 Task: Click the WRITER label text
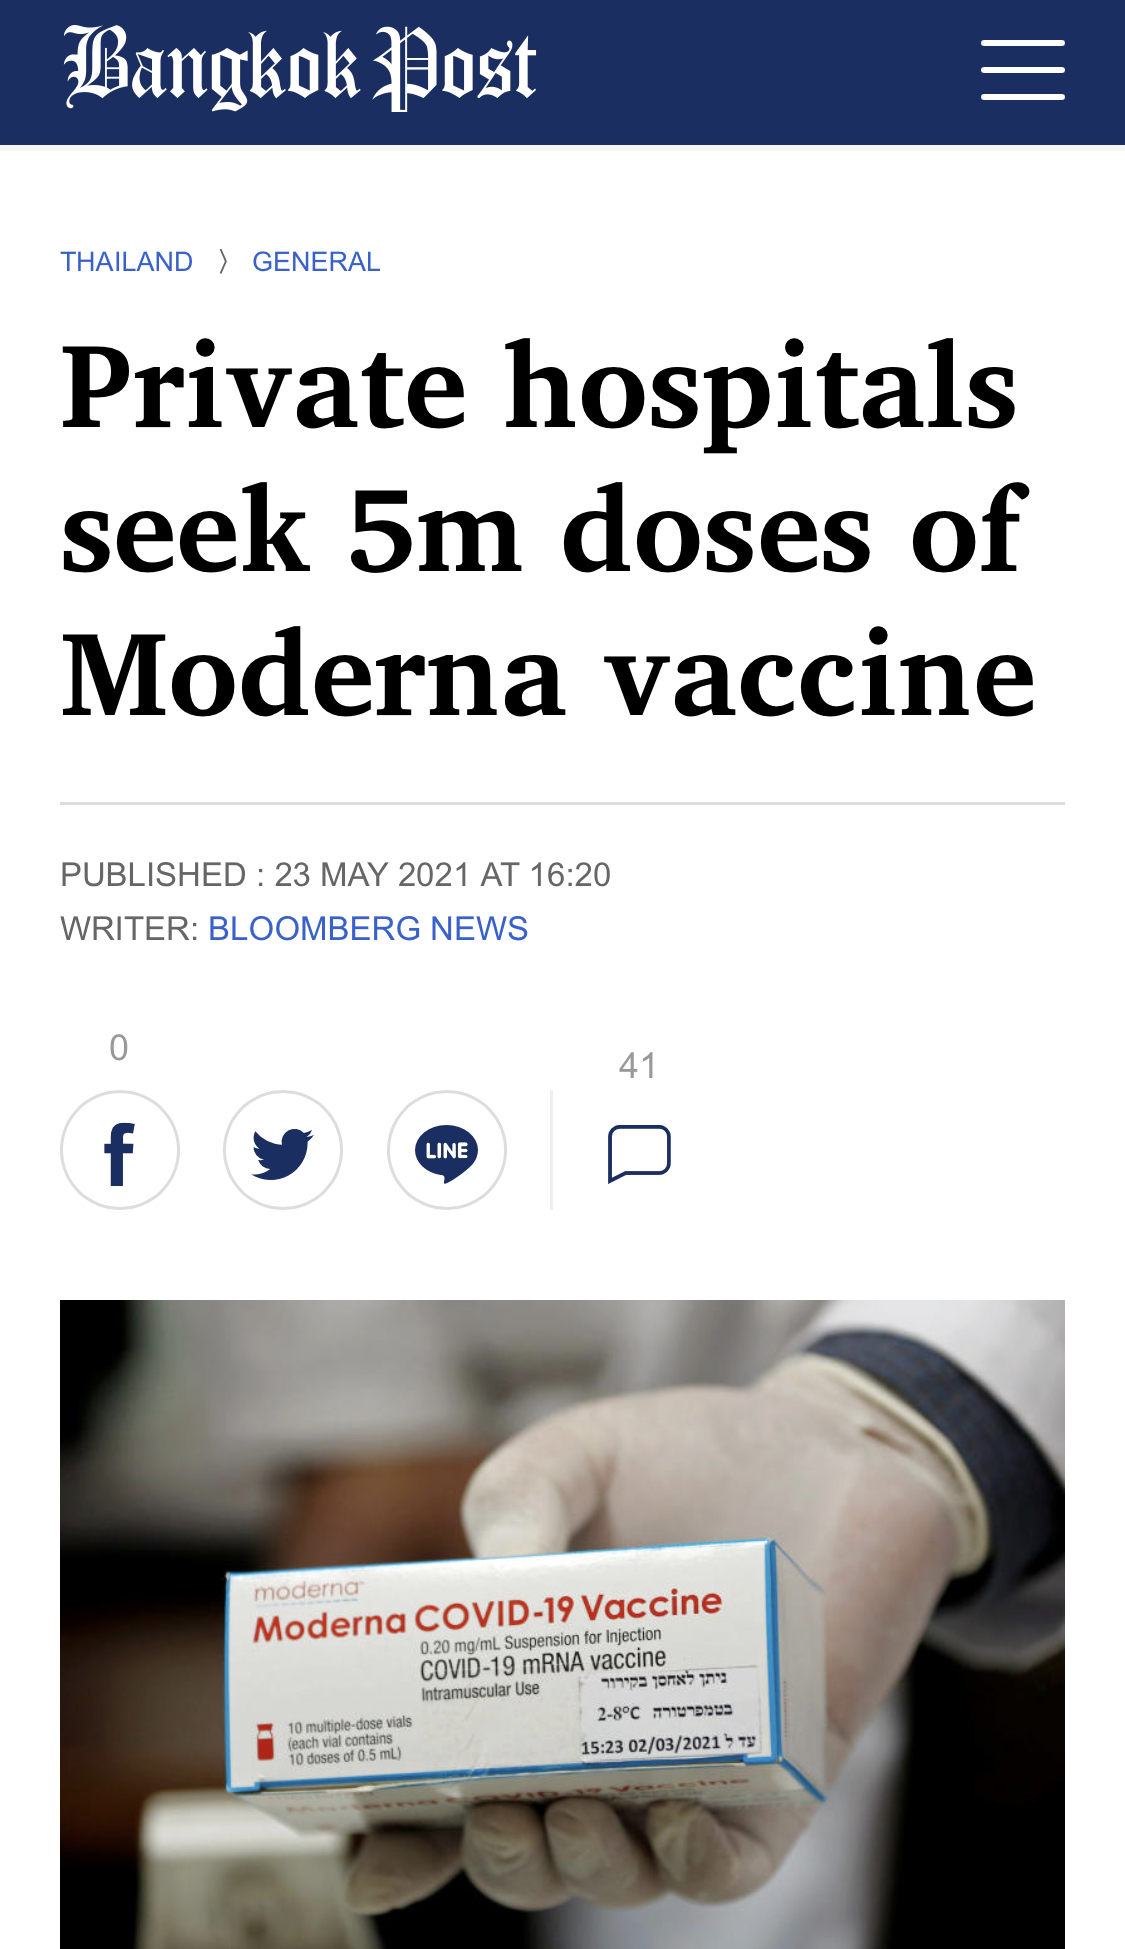point(129,929)
